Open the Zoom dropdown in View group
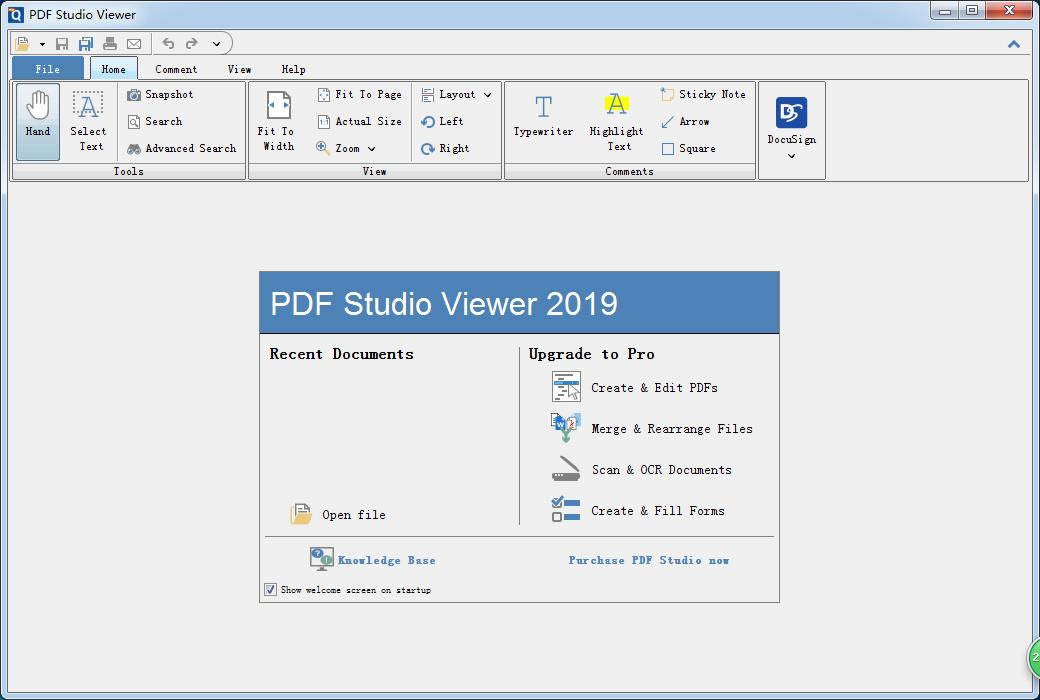 click(x=346, y=149)
